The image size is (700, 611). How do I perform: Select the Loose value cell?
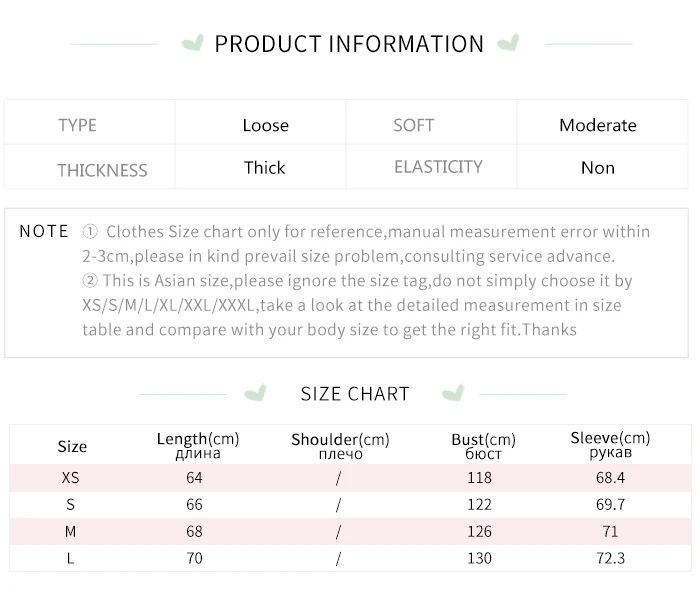[265, 125]
